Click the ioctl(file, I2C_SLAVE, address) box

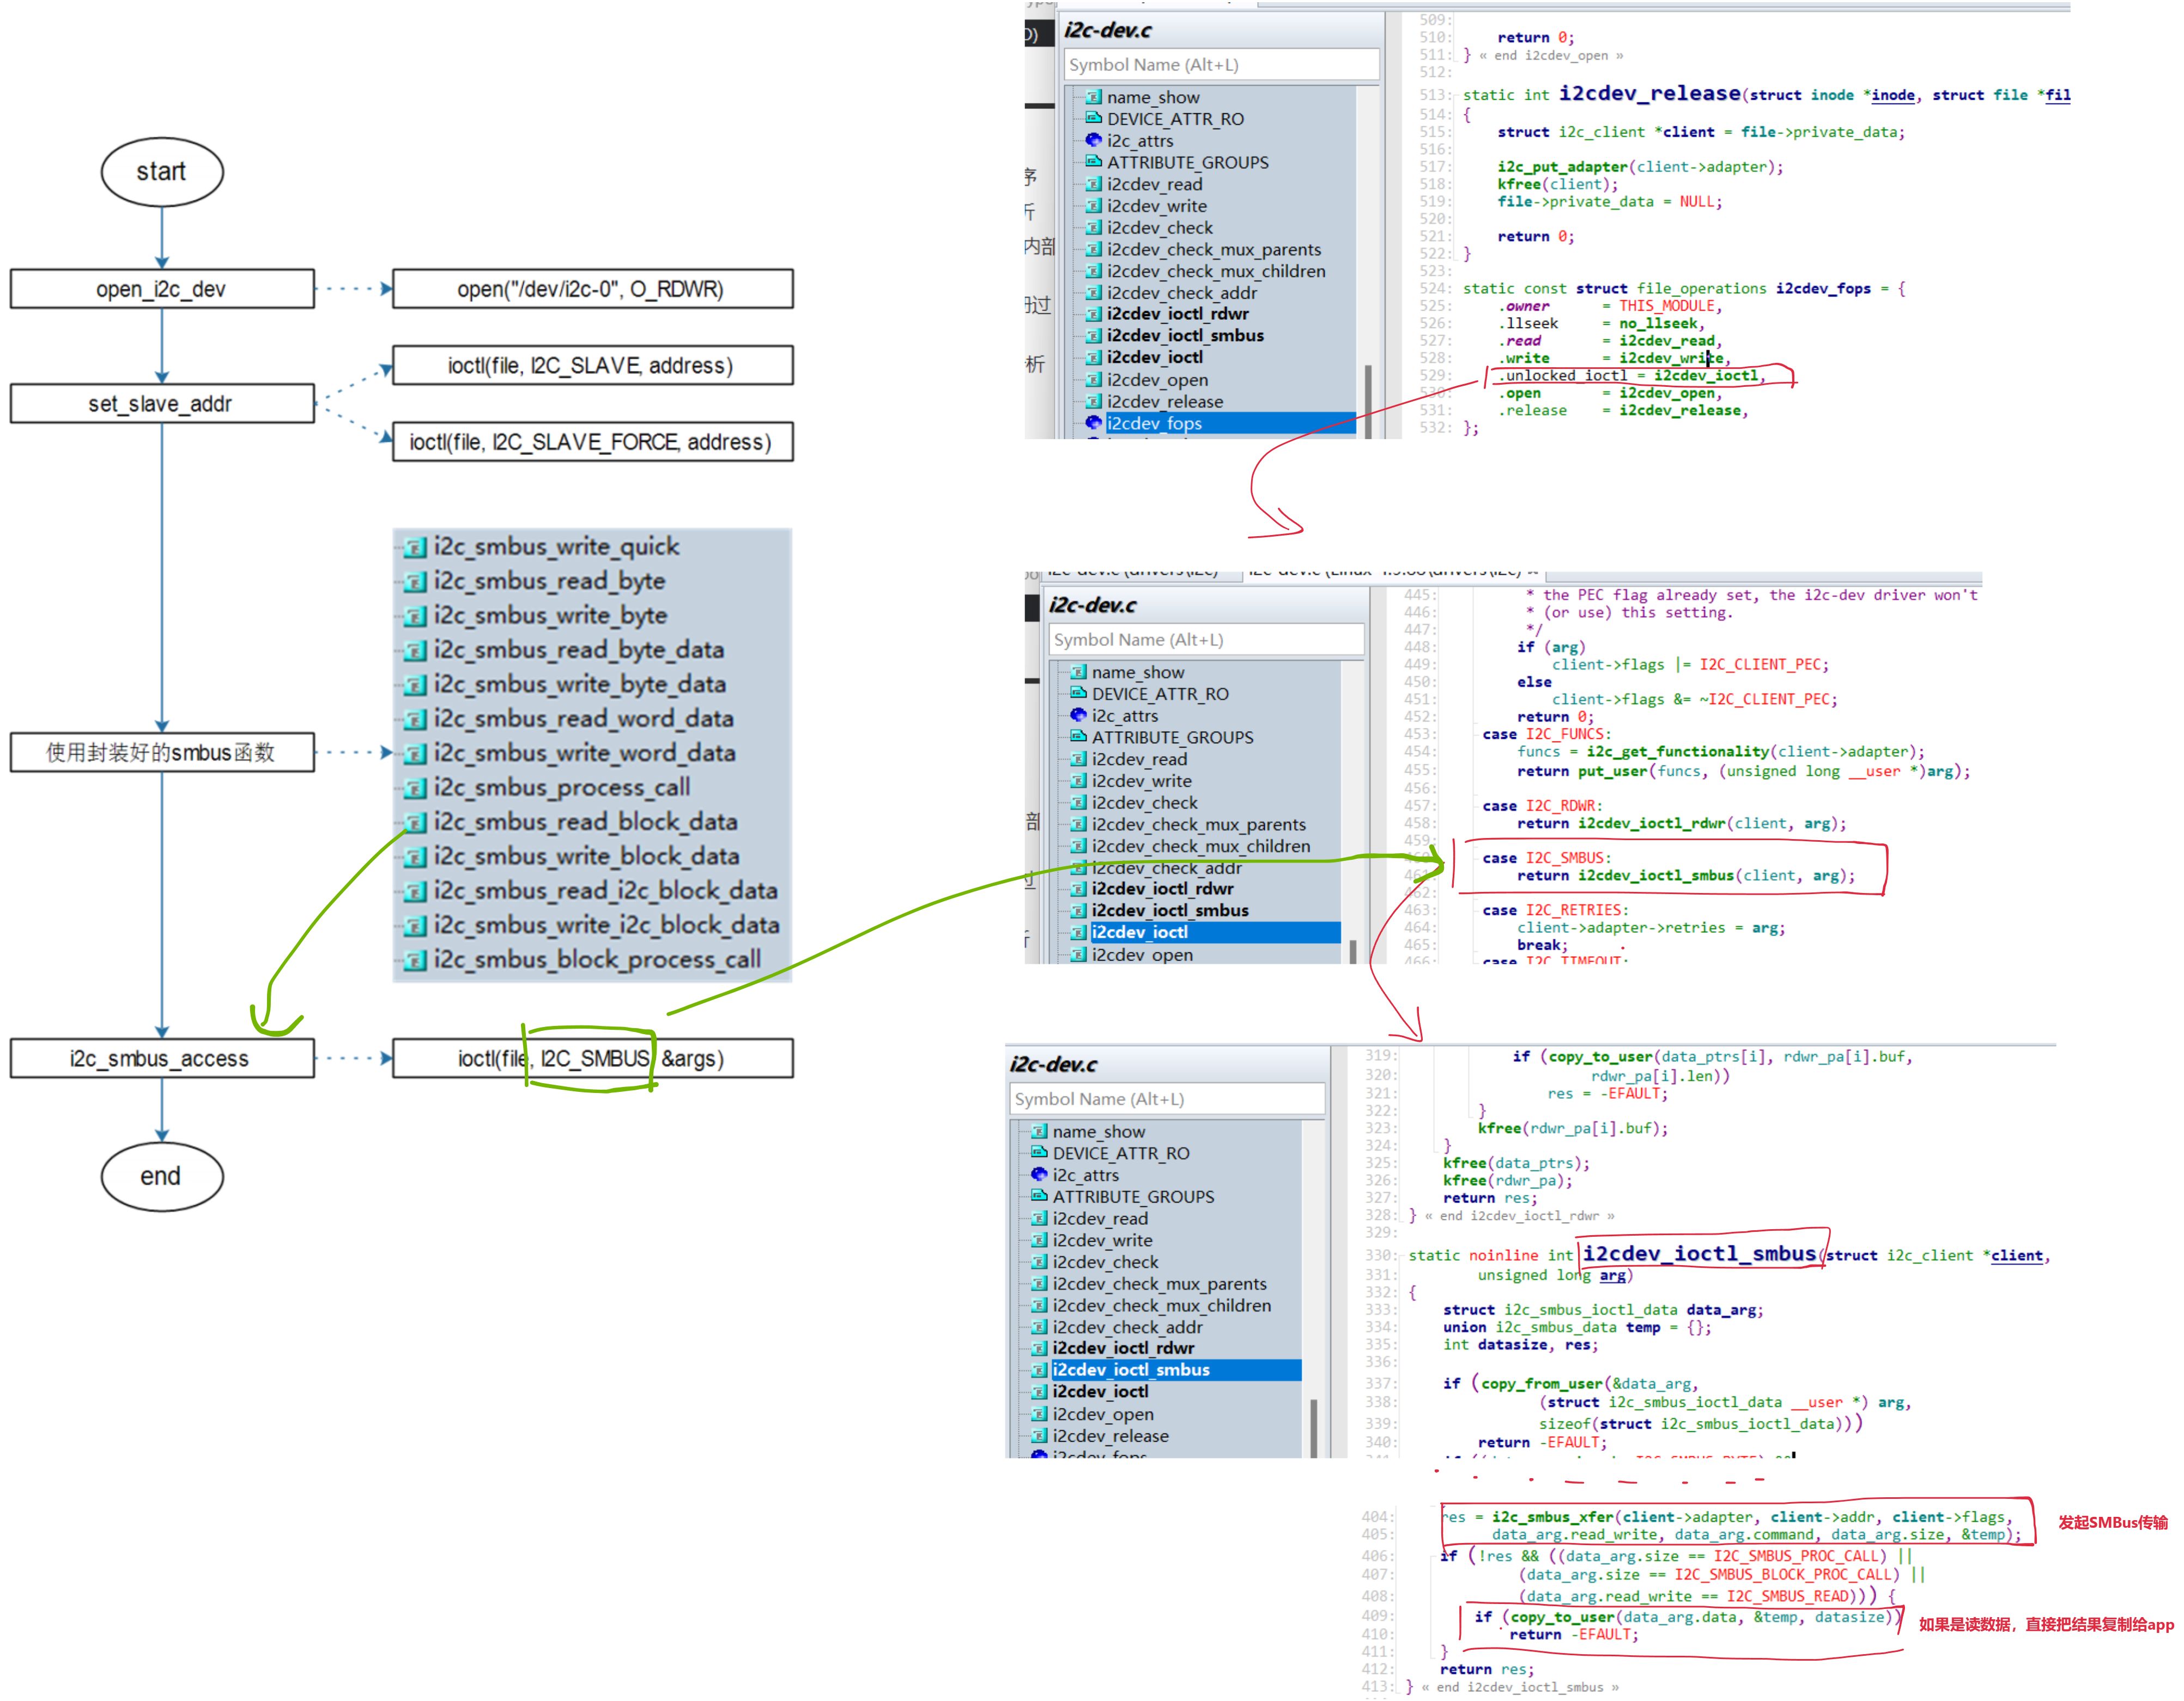pos(593,366)
